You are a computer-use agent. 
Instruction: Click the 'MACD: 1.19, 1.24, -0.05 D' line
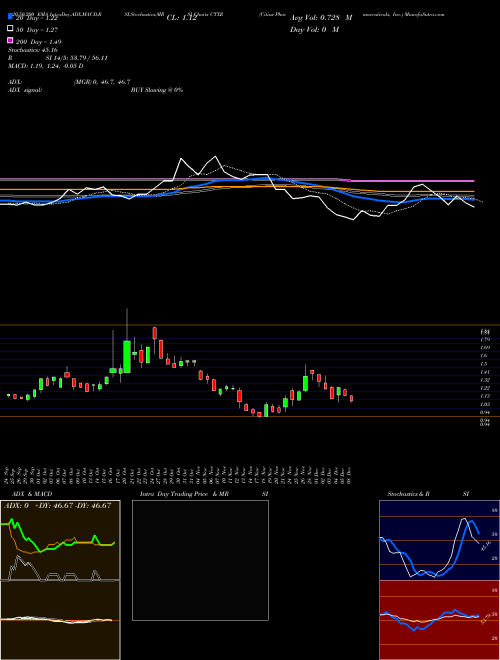(x=45, y=66)
